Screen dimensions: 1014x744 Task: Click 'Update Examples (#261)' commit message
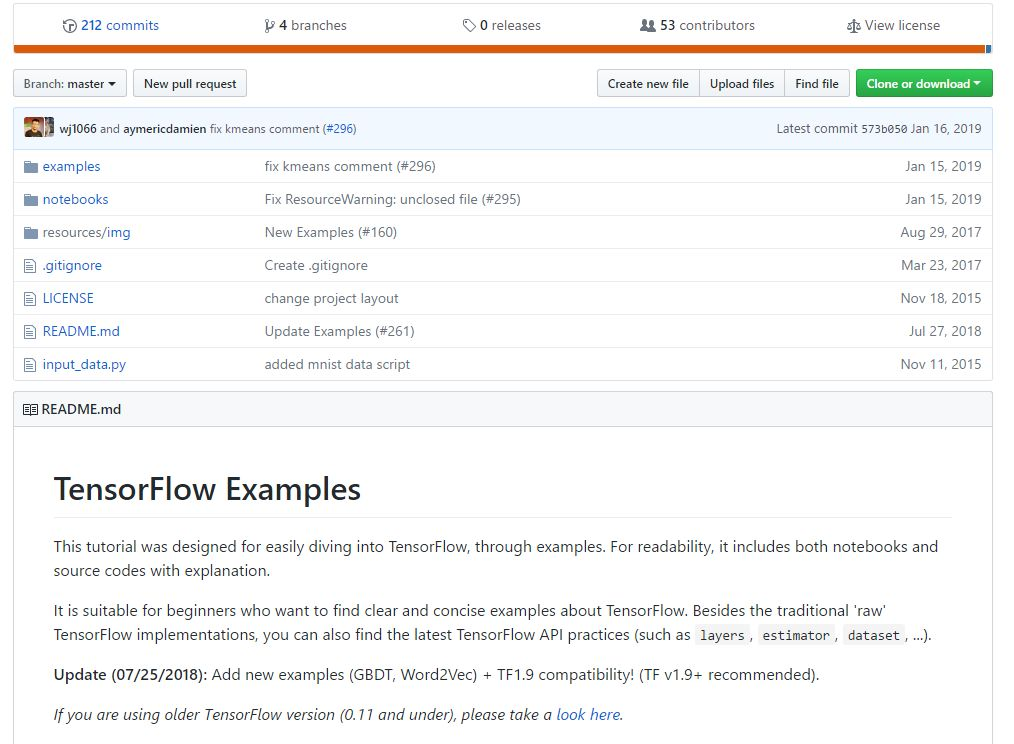pos(340,331)
